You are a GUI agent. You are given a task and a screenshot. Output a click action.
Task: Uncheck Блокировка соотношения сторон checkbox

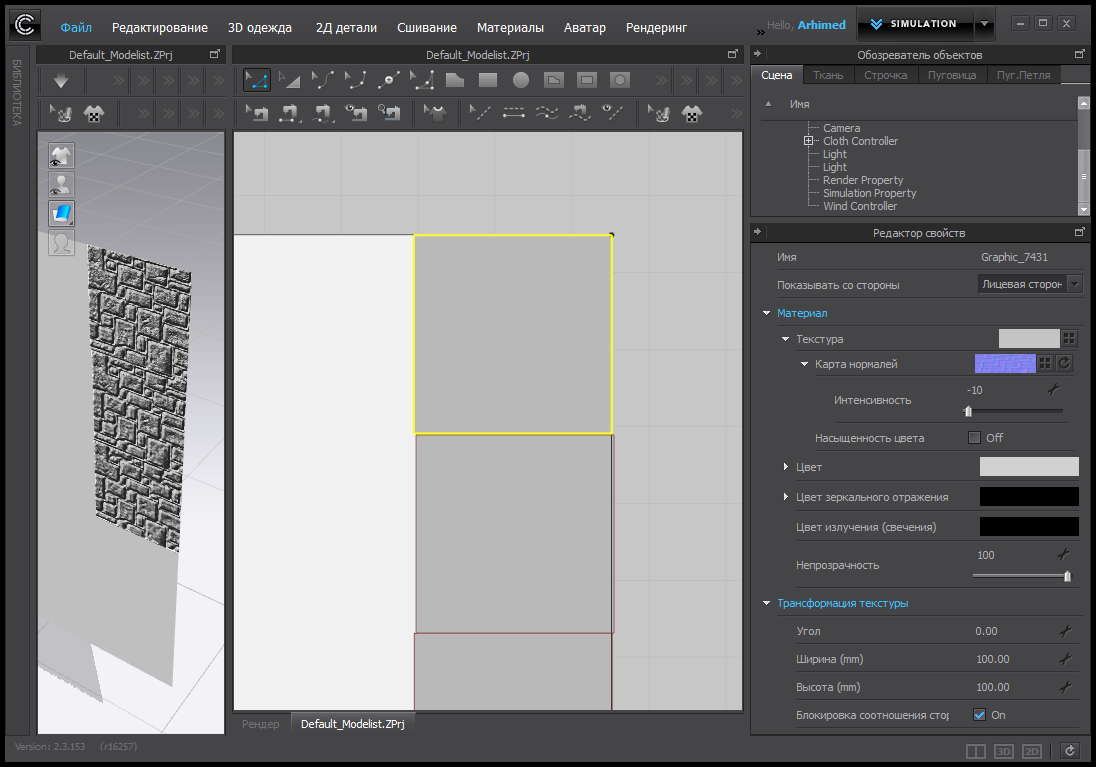[x=979, y=715]
